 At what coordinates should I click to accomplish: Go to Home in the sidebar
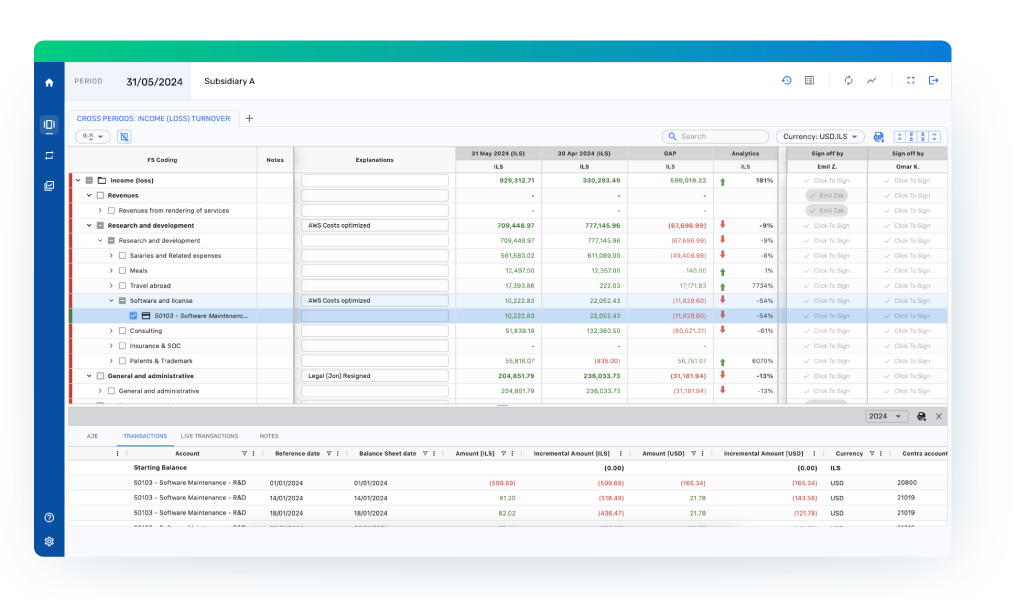point(49,82)
